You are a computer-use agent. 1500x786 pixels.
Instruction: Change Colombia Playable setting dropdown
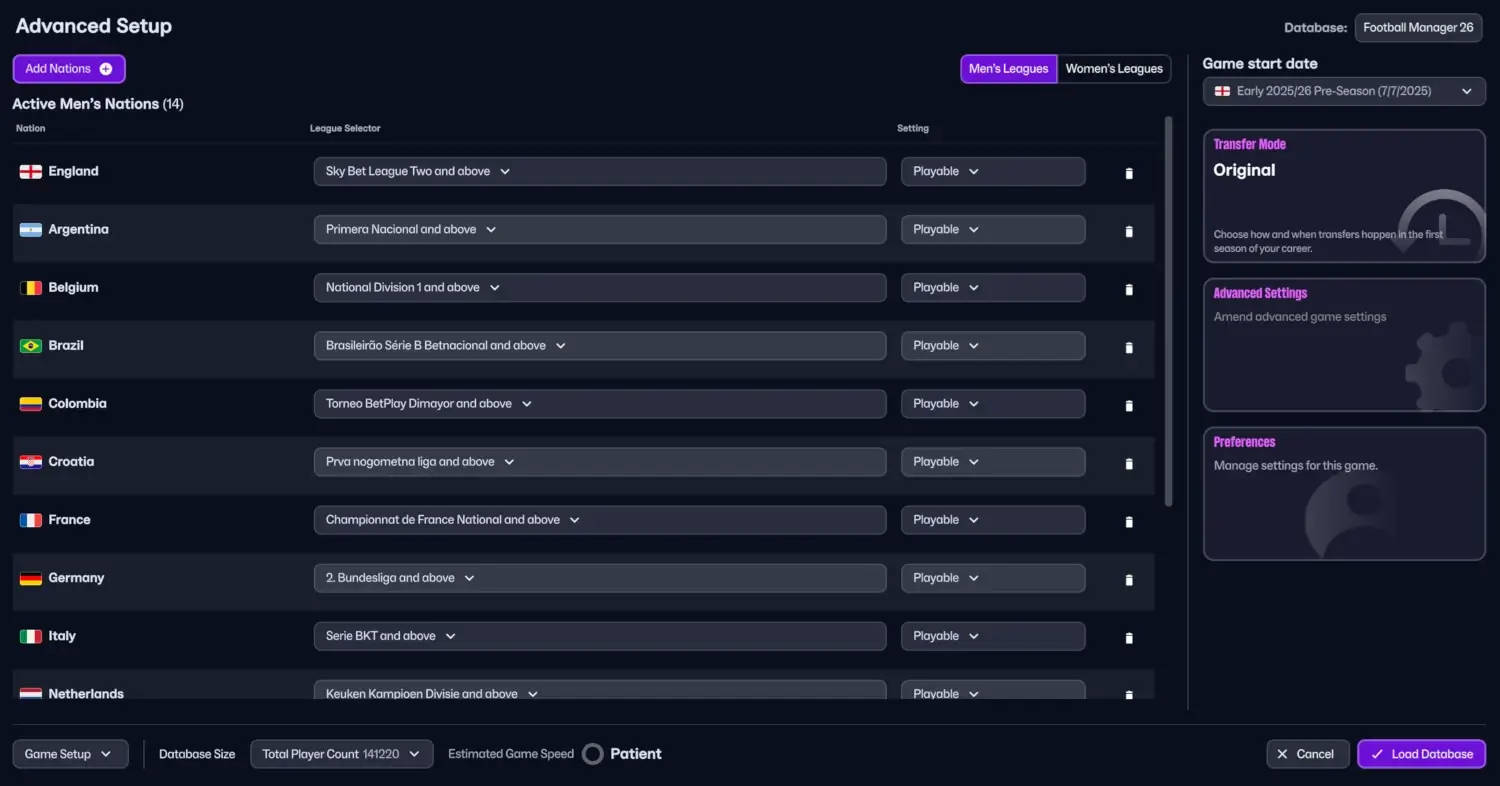coord(993,403)
